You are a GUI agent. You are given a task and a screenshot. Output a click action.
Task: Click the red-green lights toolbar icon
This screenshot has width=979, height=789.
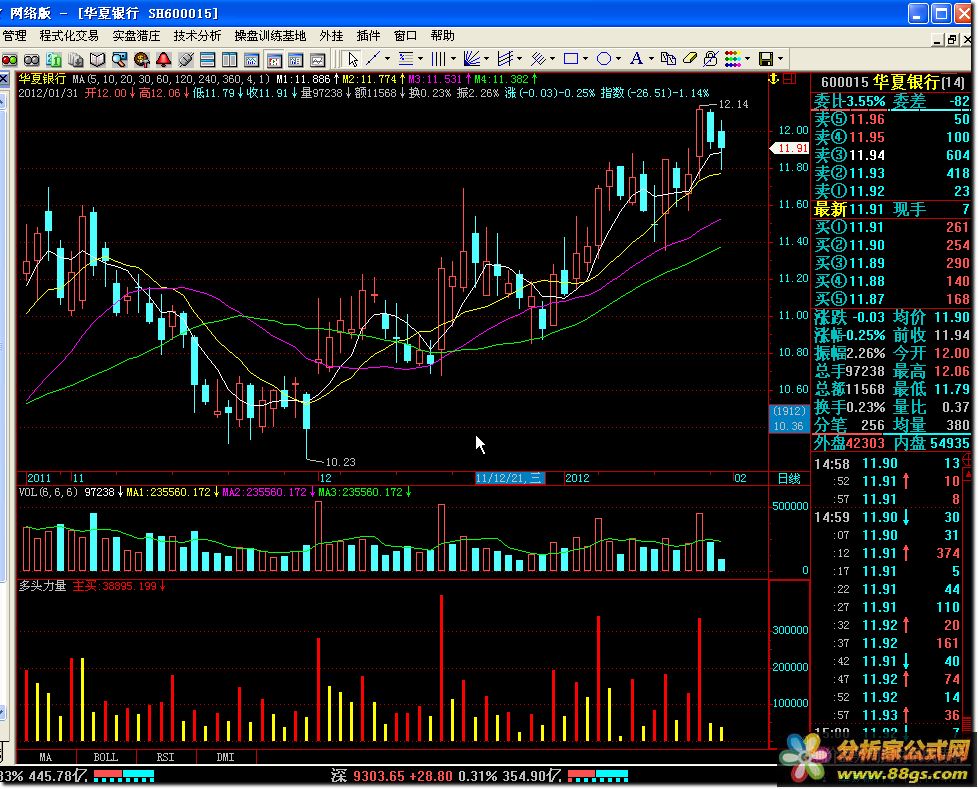point(9,59)
